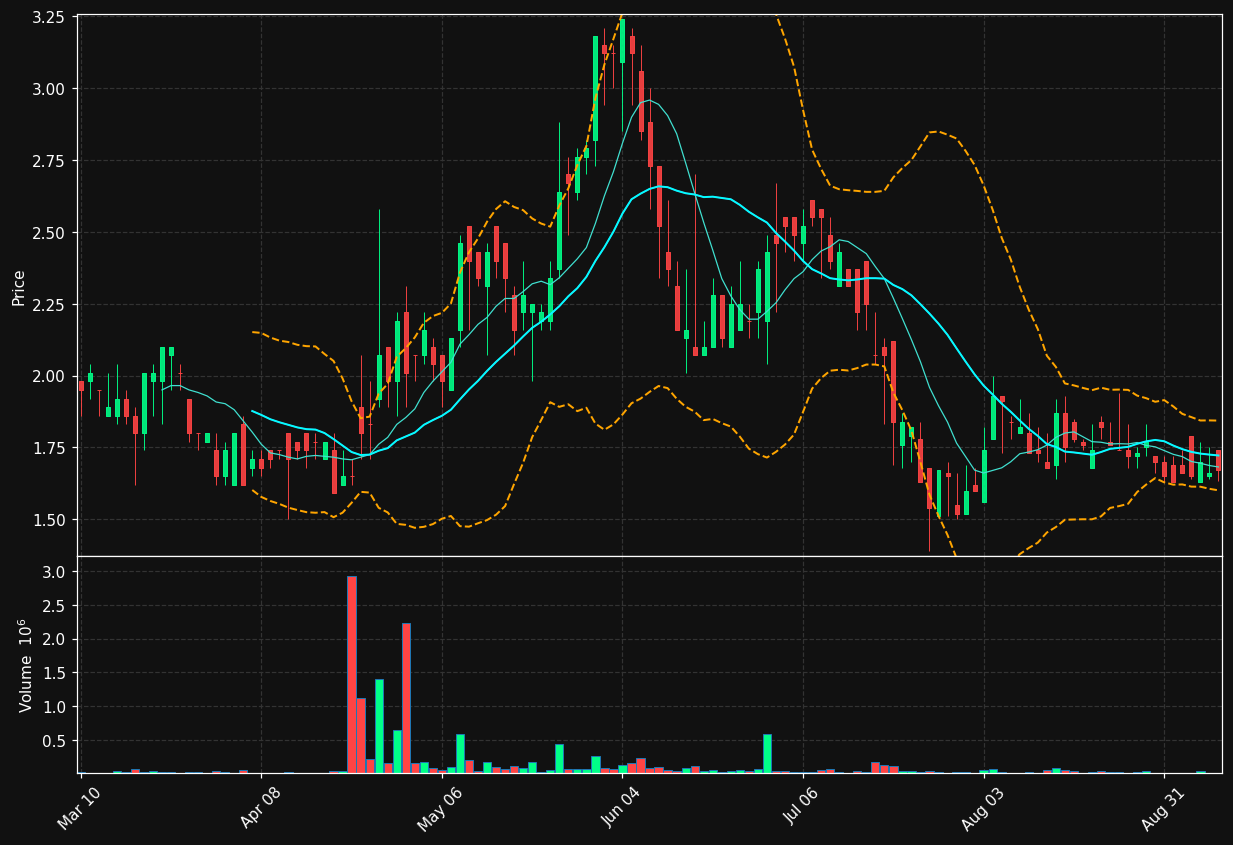Viewport: 1233px width, 845px height.
Task: Click the tallest red volume bar near 3.0
Action: click(x=352, y=674)
